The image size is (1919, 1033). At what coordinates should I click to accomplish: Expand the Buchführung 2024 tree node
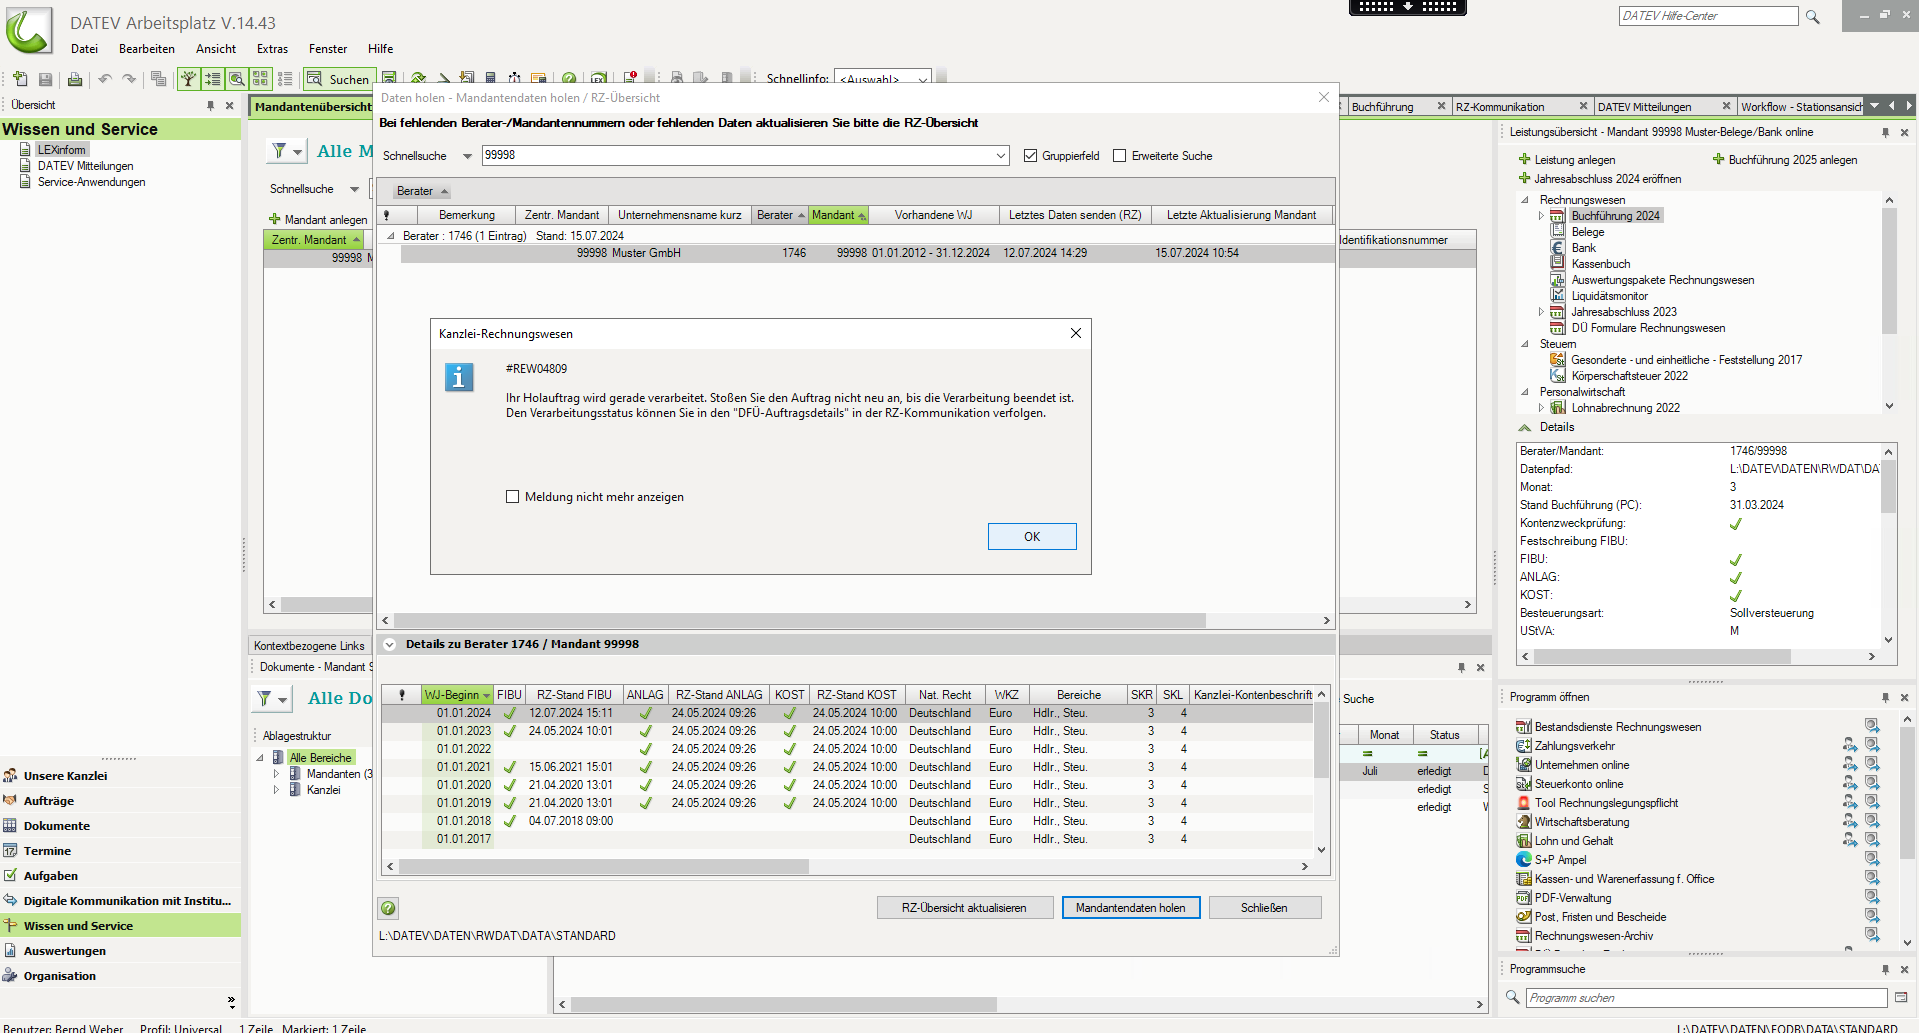pyautogui.click(x=1541, y=216)
